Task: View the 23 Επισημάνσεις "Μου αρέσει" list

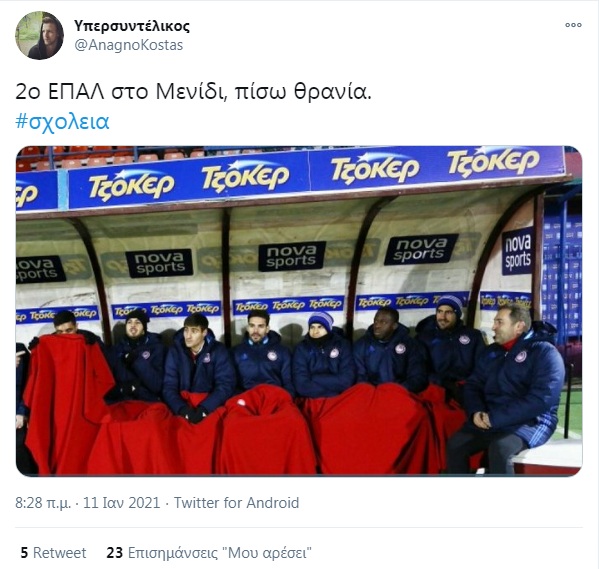Action: (x=209, y=553)
